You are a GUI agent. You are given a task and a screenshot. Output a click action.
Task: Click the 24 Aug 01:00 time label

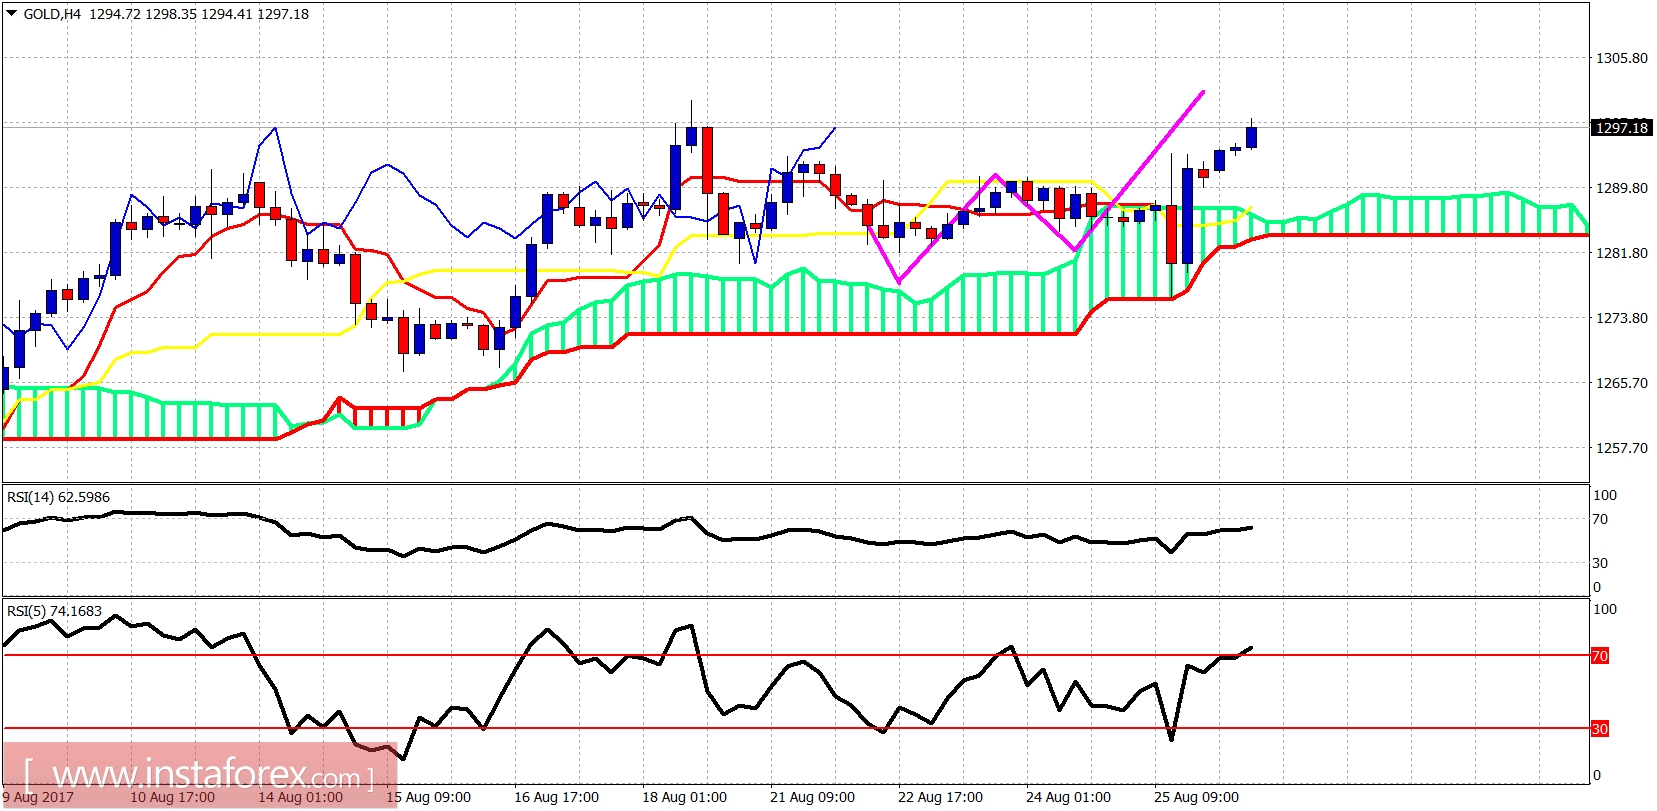(x=1068, y=797)
